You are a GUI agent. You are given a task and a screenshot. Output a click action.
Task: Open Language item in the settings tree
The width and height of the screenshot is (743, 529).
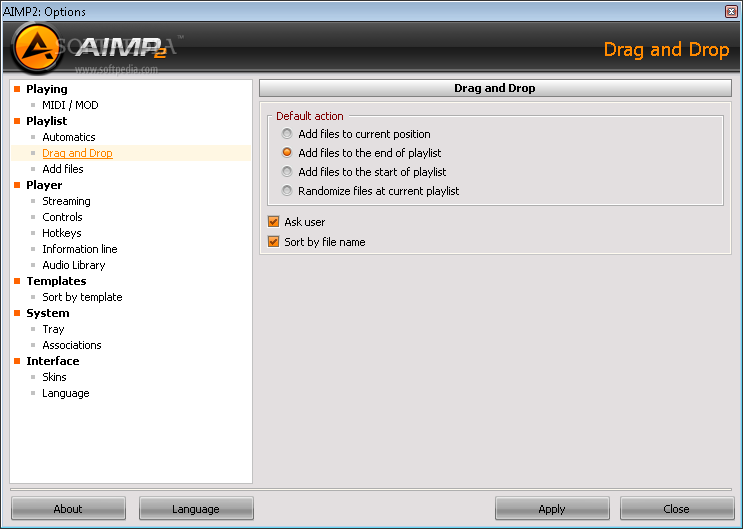pos(65,393)
